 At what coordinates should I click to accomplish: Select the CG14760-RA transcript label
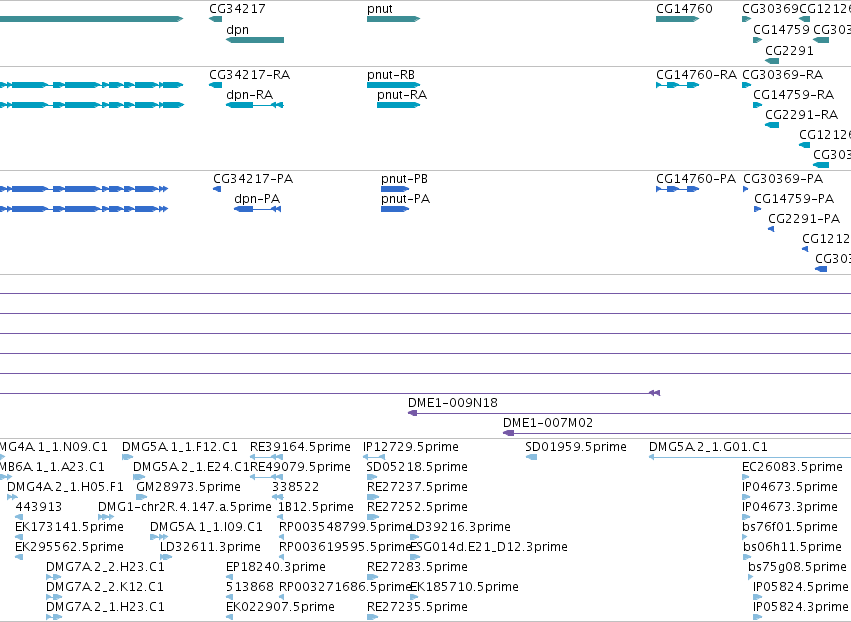(x=696, y=75)
